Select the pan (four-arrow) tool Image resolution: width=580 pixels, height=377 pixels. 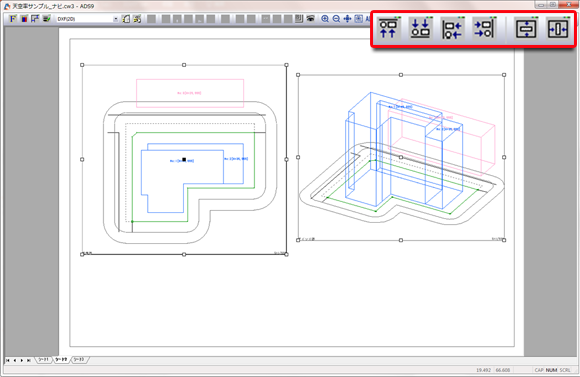(x=347, y=19)
